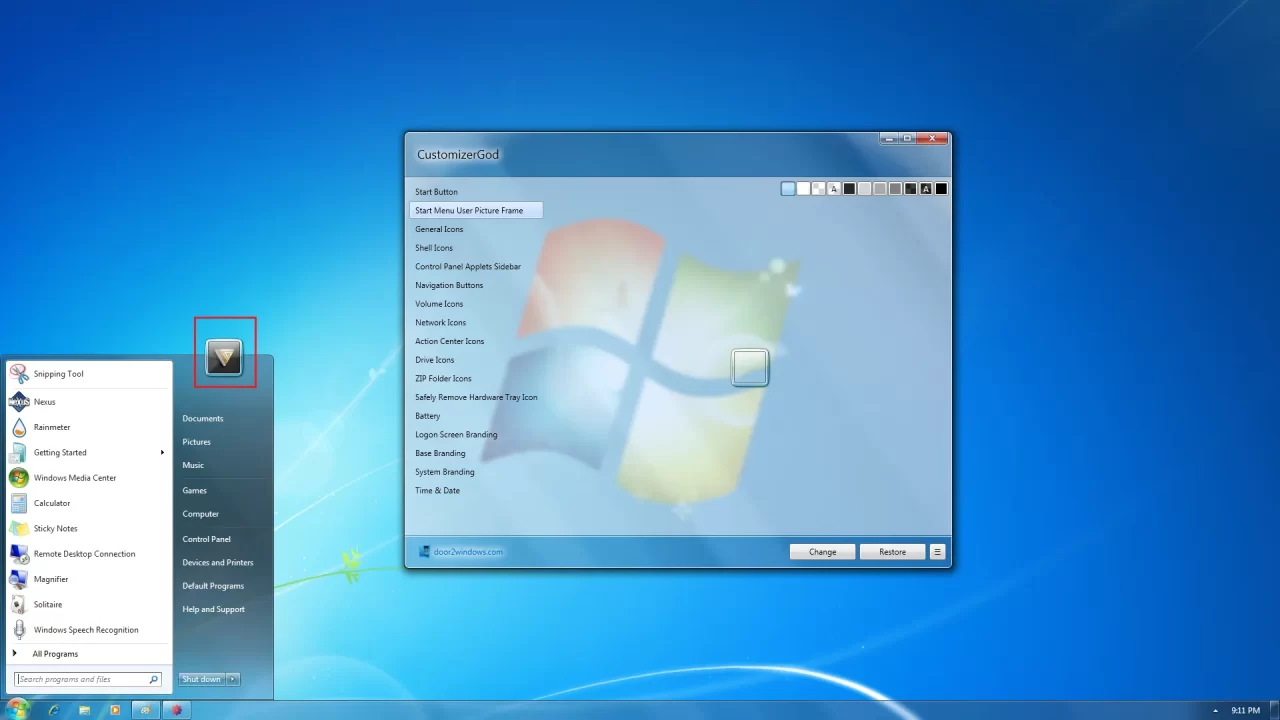Open Windows Media Center entry
1280x720 pixels.
click(x=88, y=478)
